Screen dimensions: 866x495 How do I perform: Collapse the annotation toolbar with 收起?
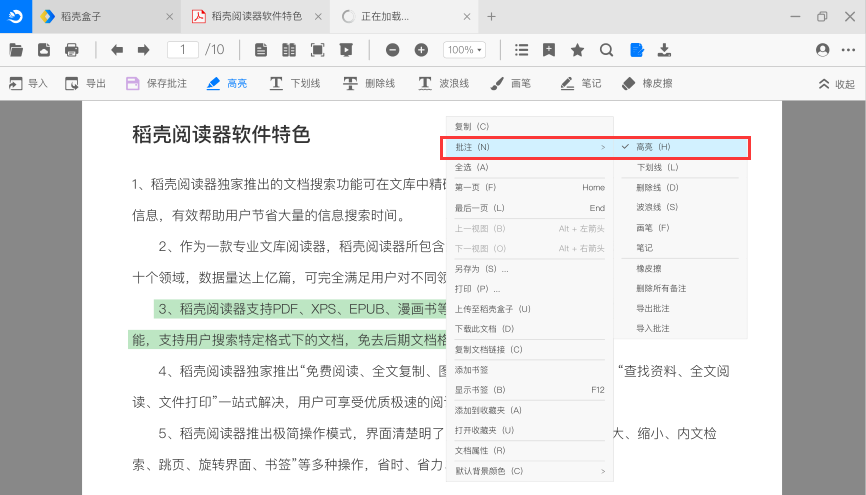(x=836, y=84)
